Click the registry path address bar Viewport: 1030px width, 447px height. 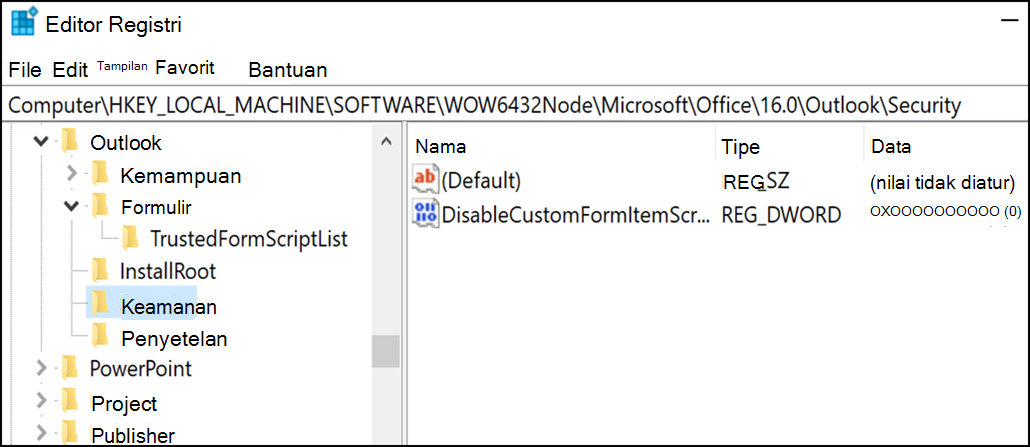pyautogui.click(x=515, y=105)
